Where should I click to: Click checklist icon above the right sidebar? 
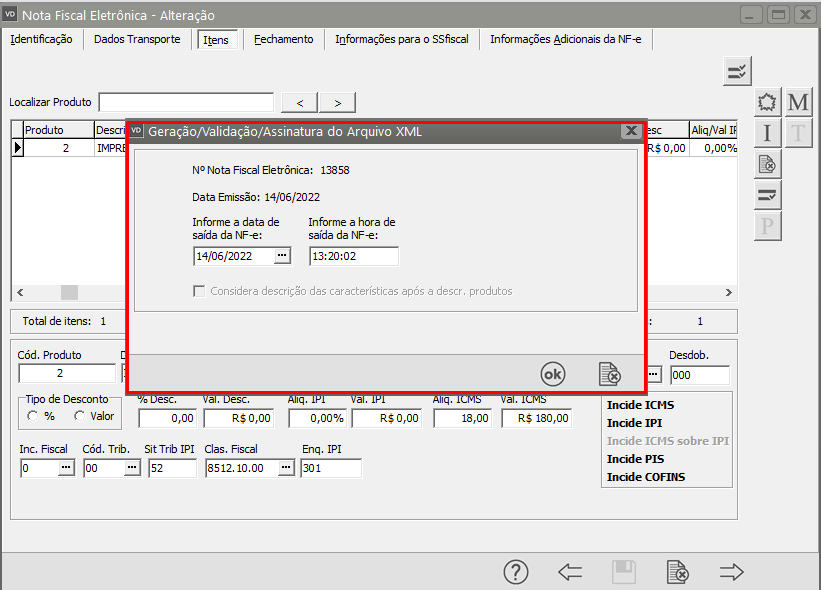[x=738, y=71]
